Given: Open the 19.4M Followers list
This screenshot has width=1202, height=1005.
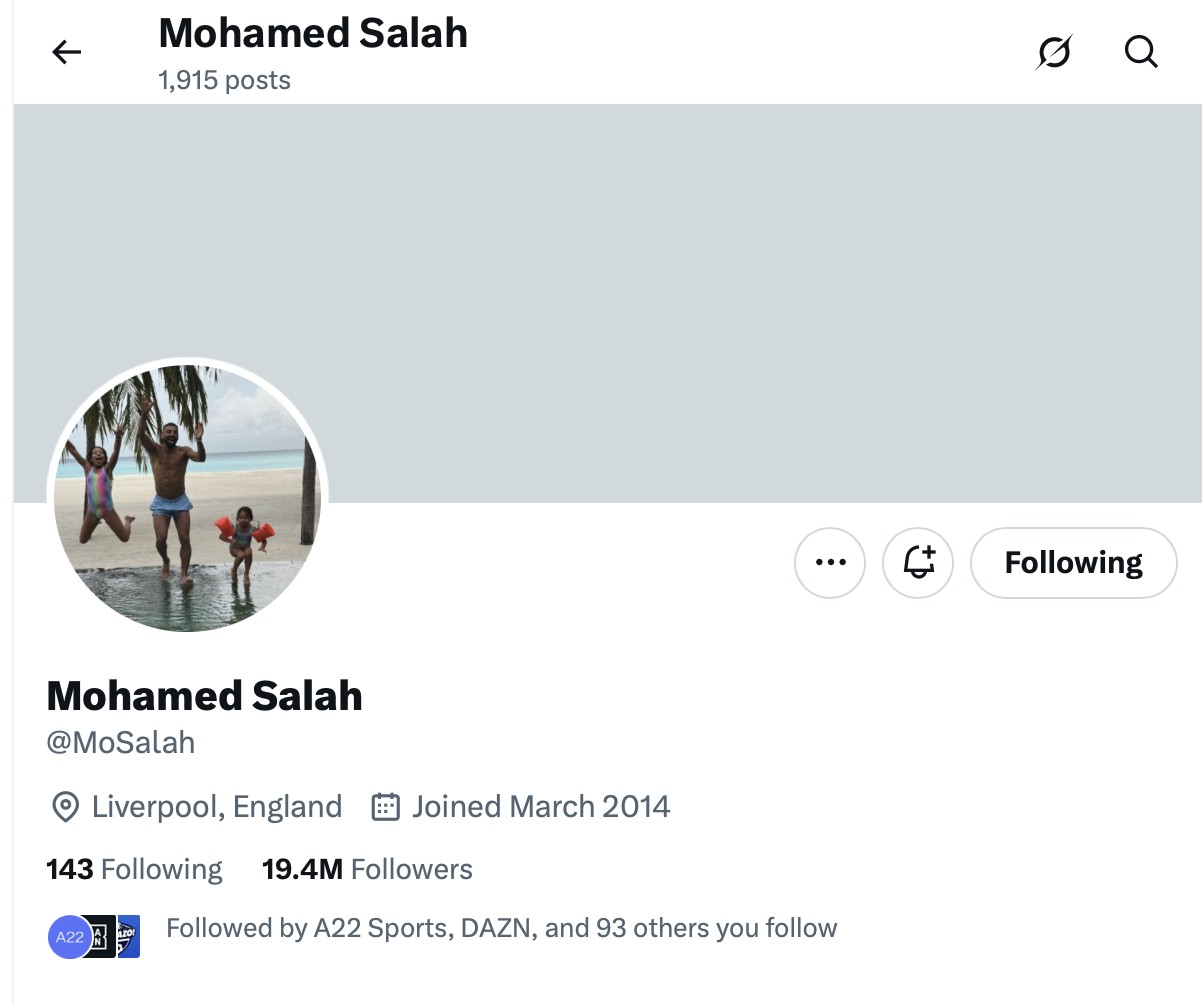Looking at the screenshot, I should point(367,869).
